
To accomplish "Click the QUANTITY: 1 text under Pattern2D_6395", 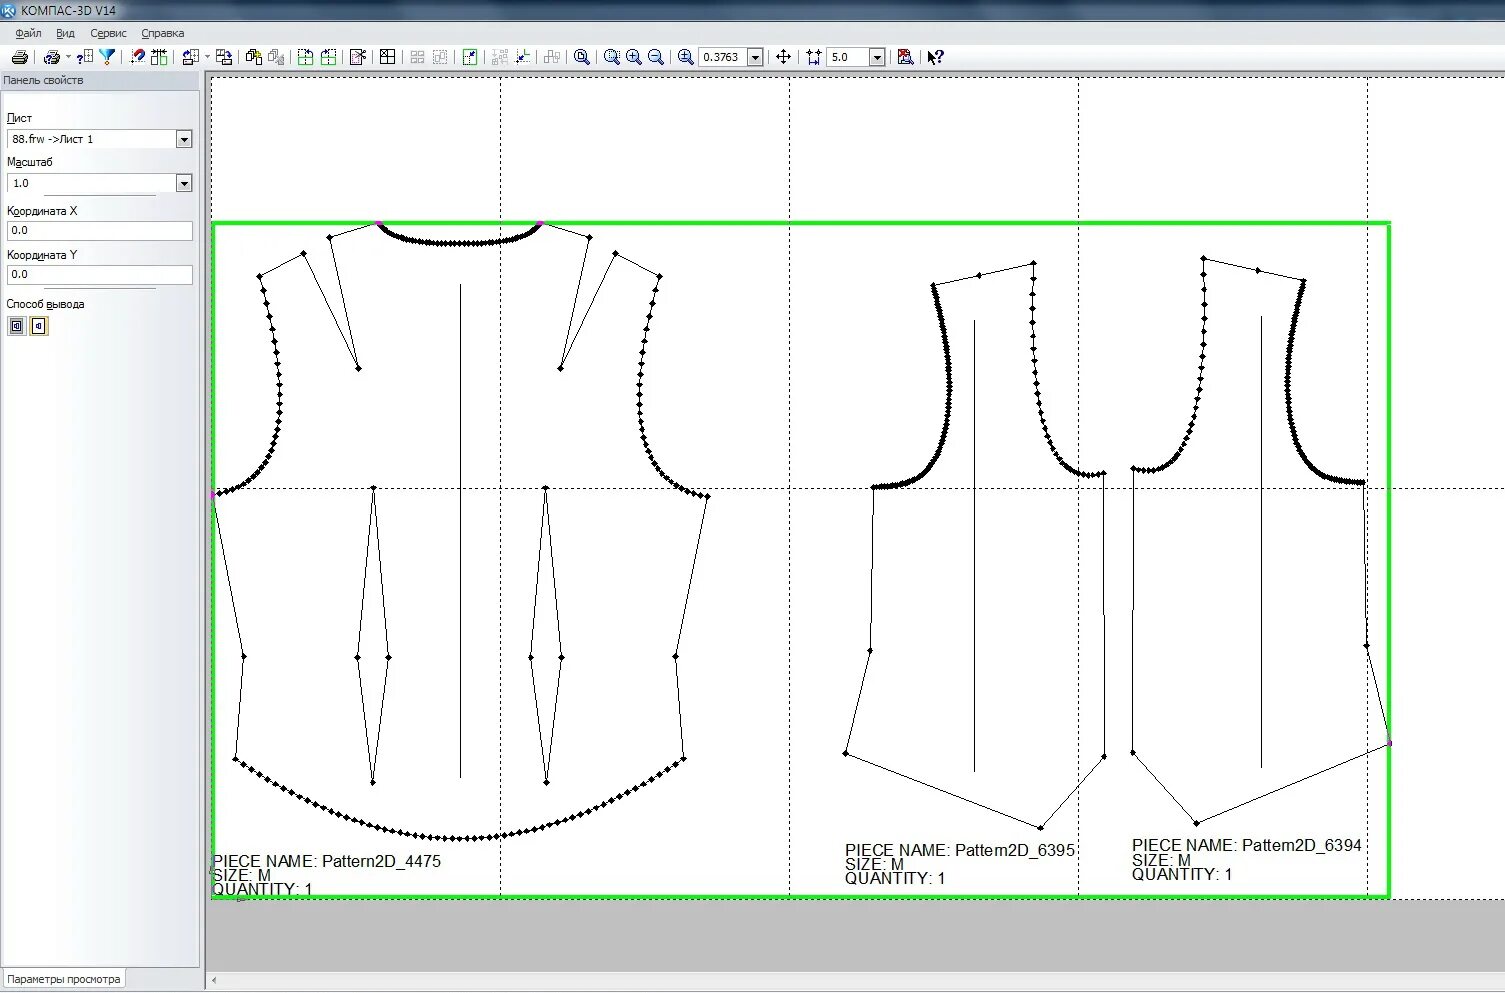I will tap(895, 878).
